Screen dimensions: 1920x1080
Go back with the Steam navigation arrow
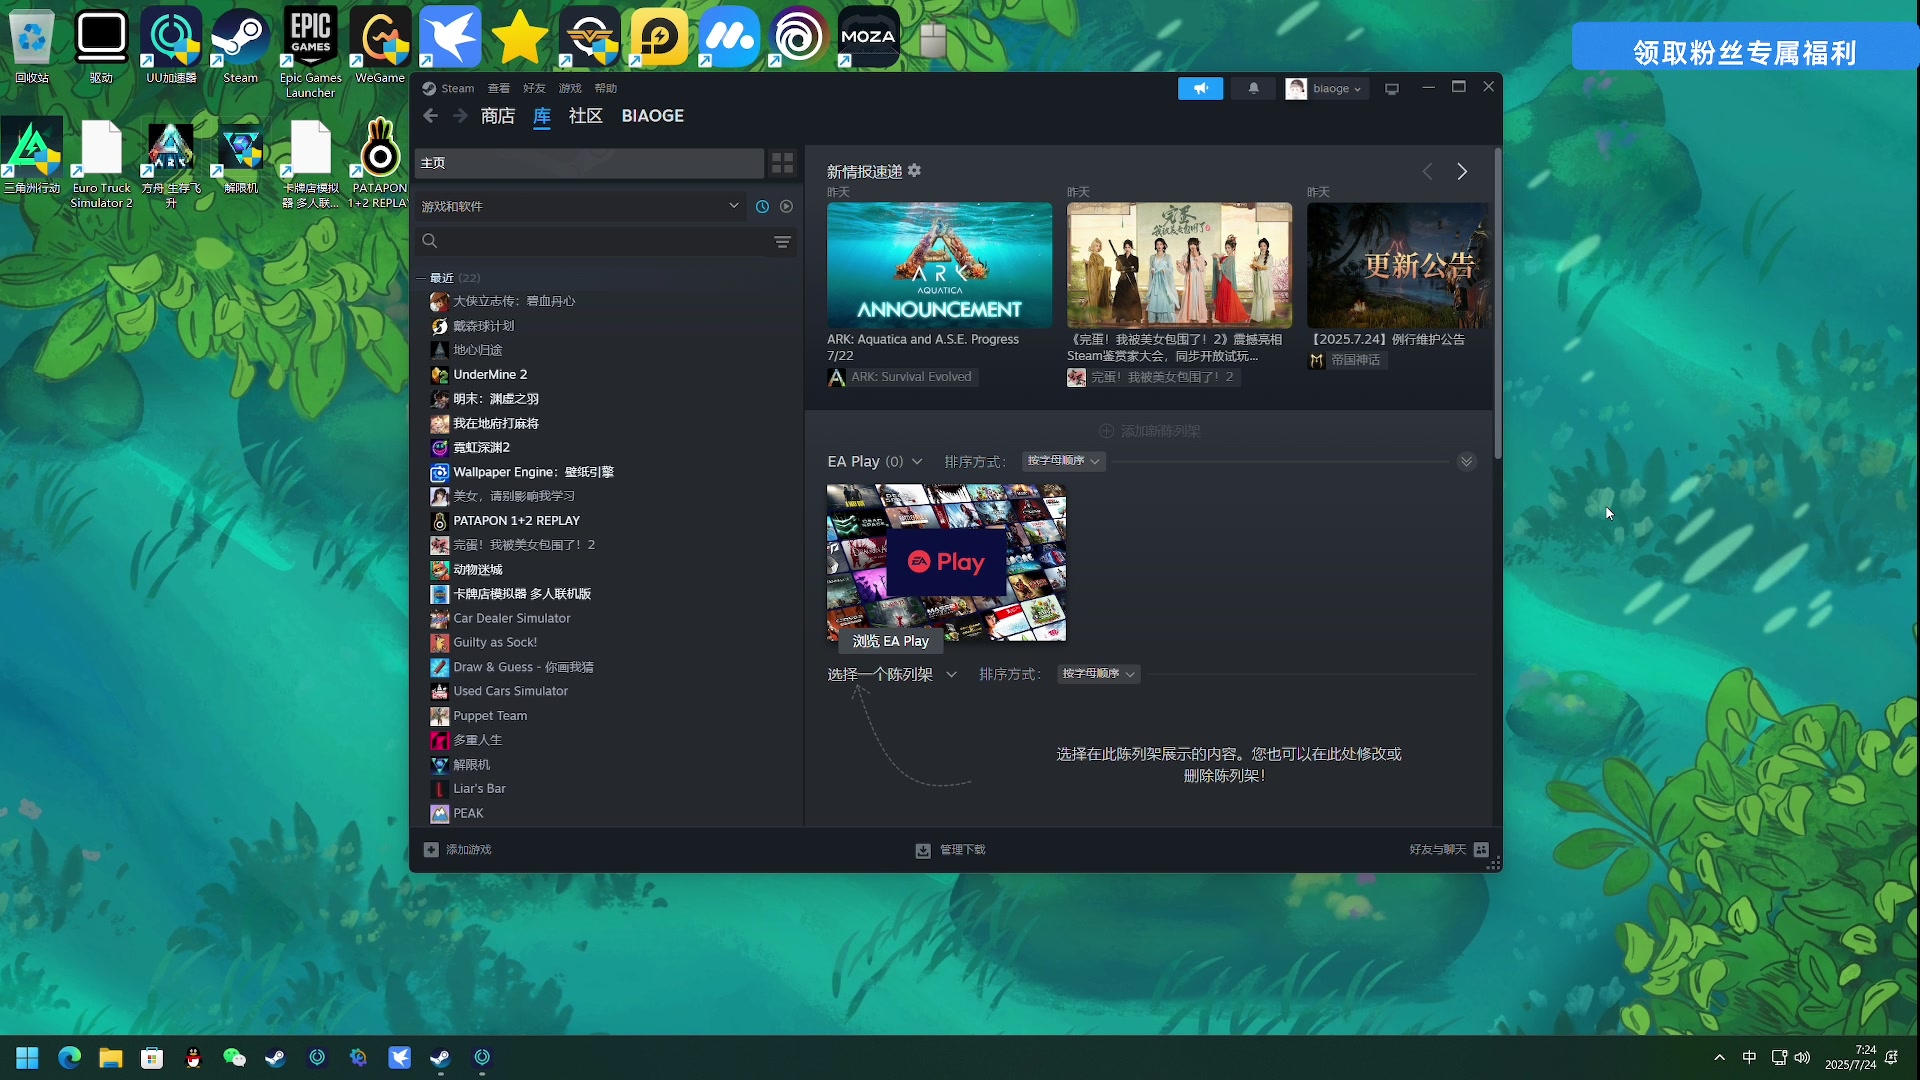(x=430, y=116)
